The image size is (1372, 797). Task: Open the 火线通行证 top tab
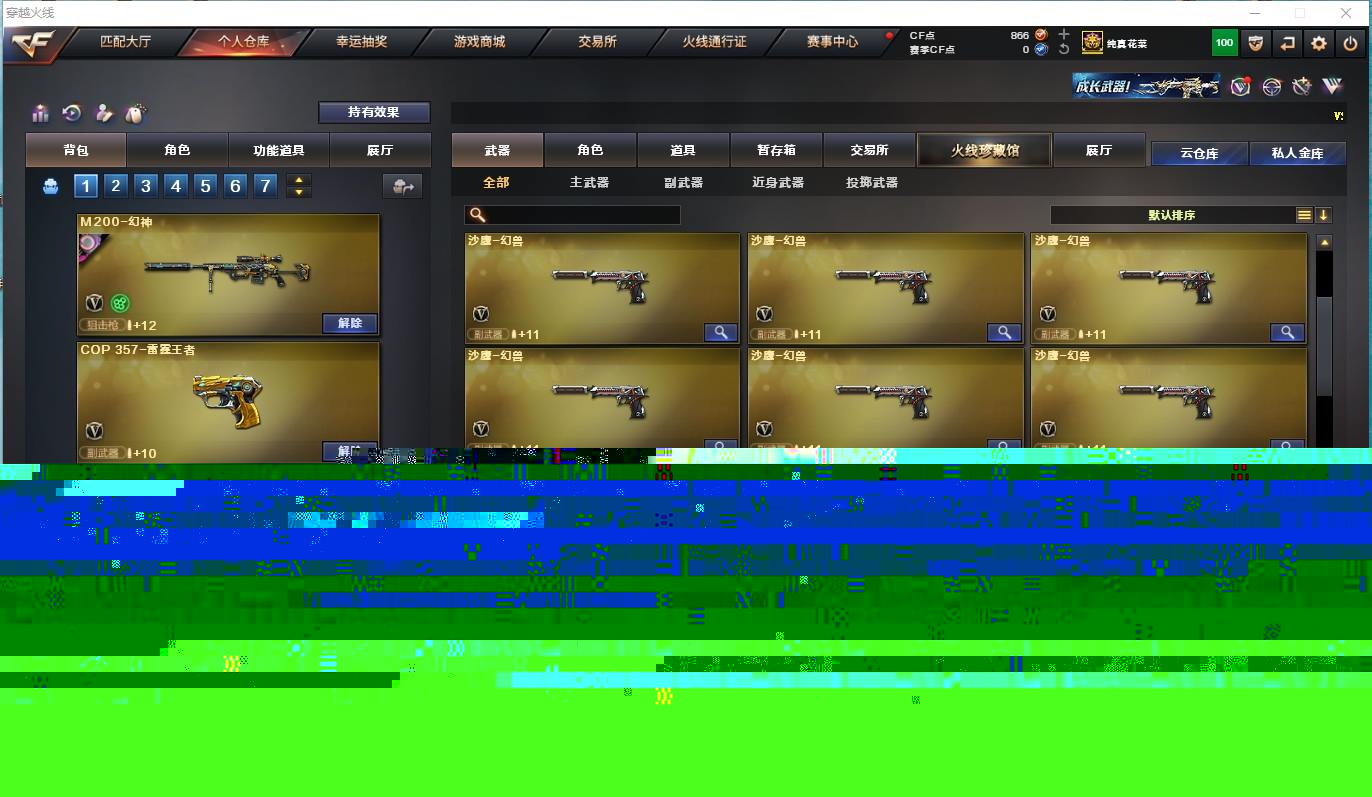click(715, 42)
